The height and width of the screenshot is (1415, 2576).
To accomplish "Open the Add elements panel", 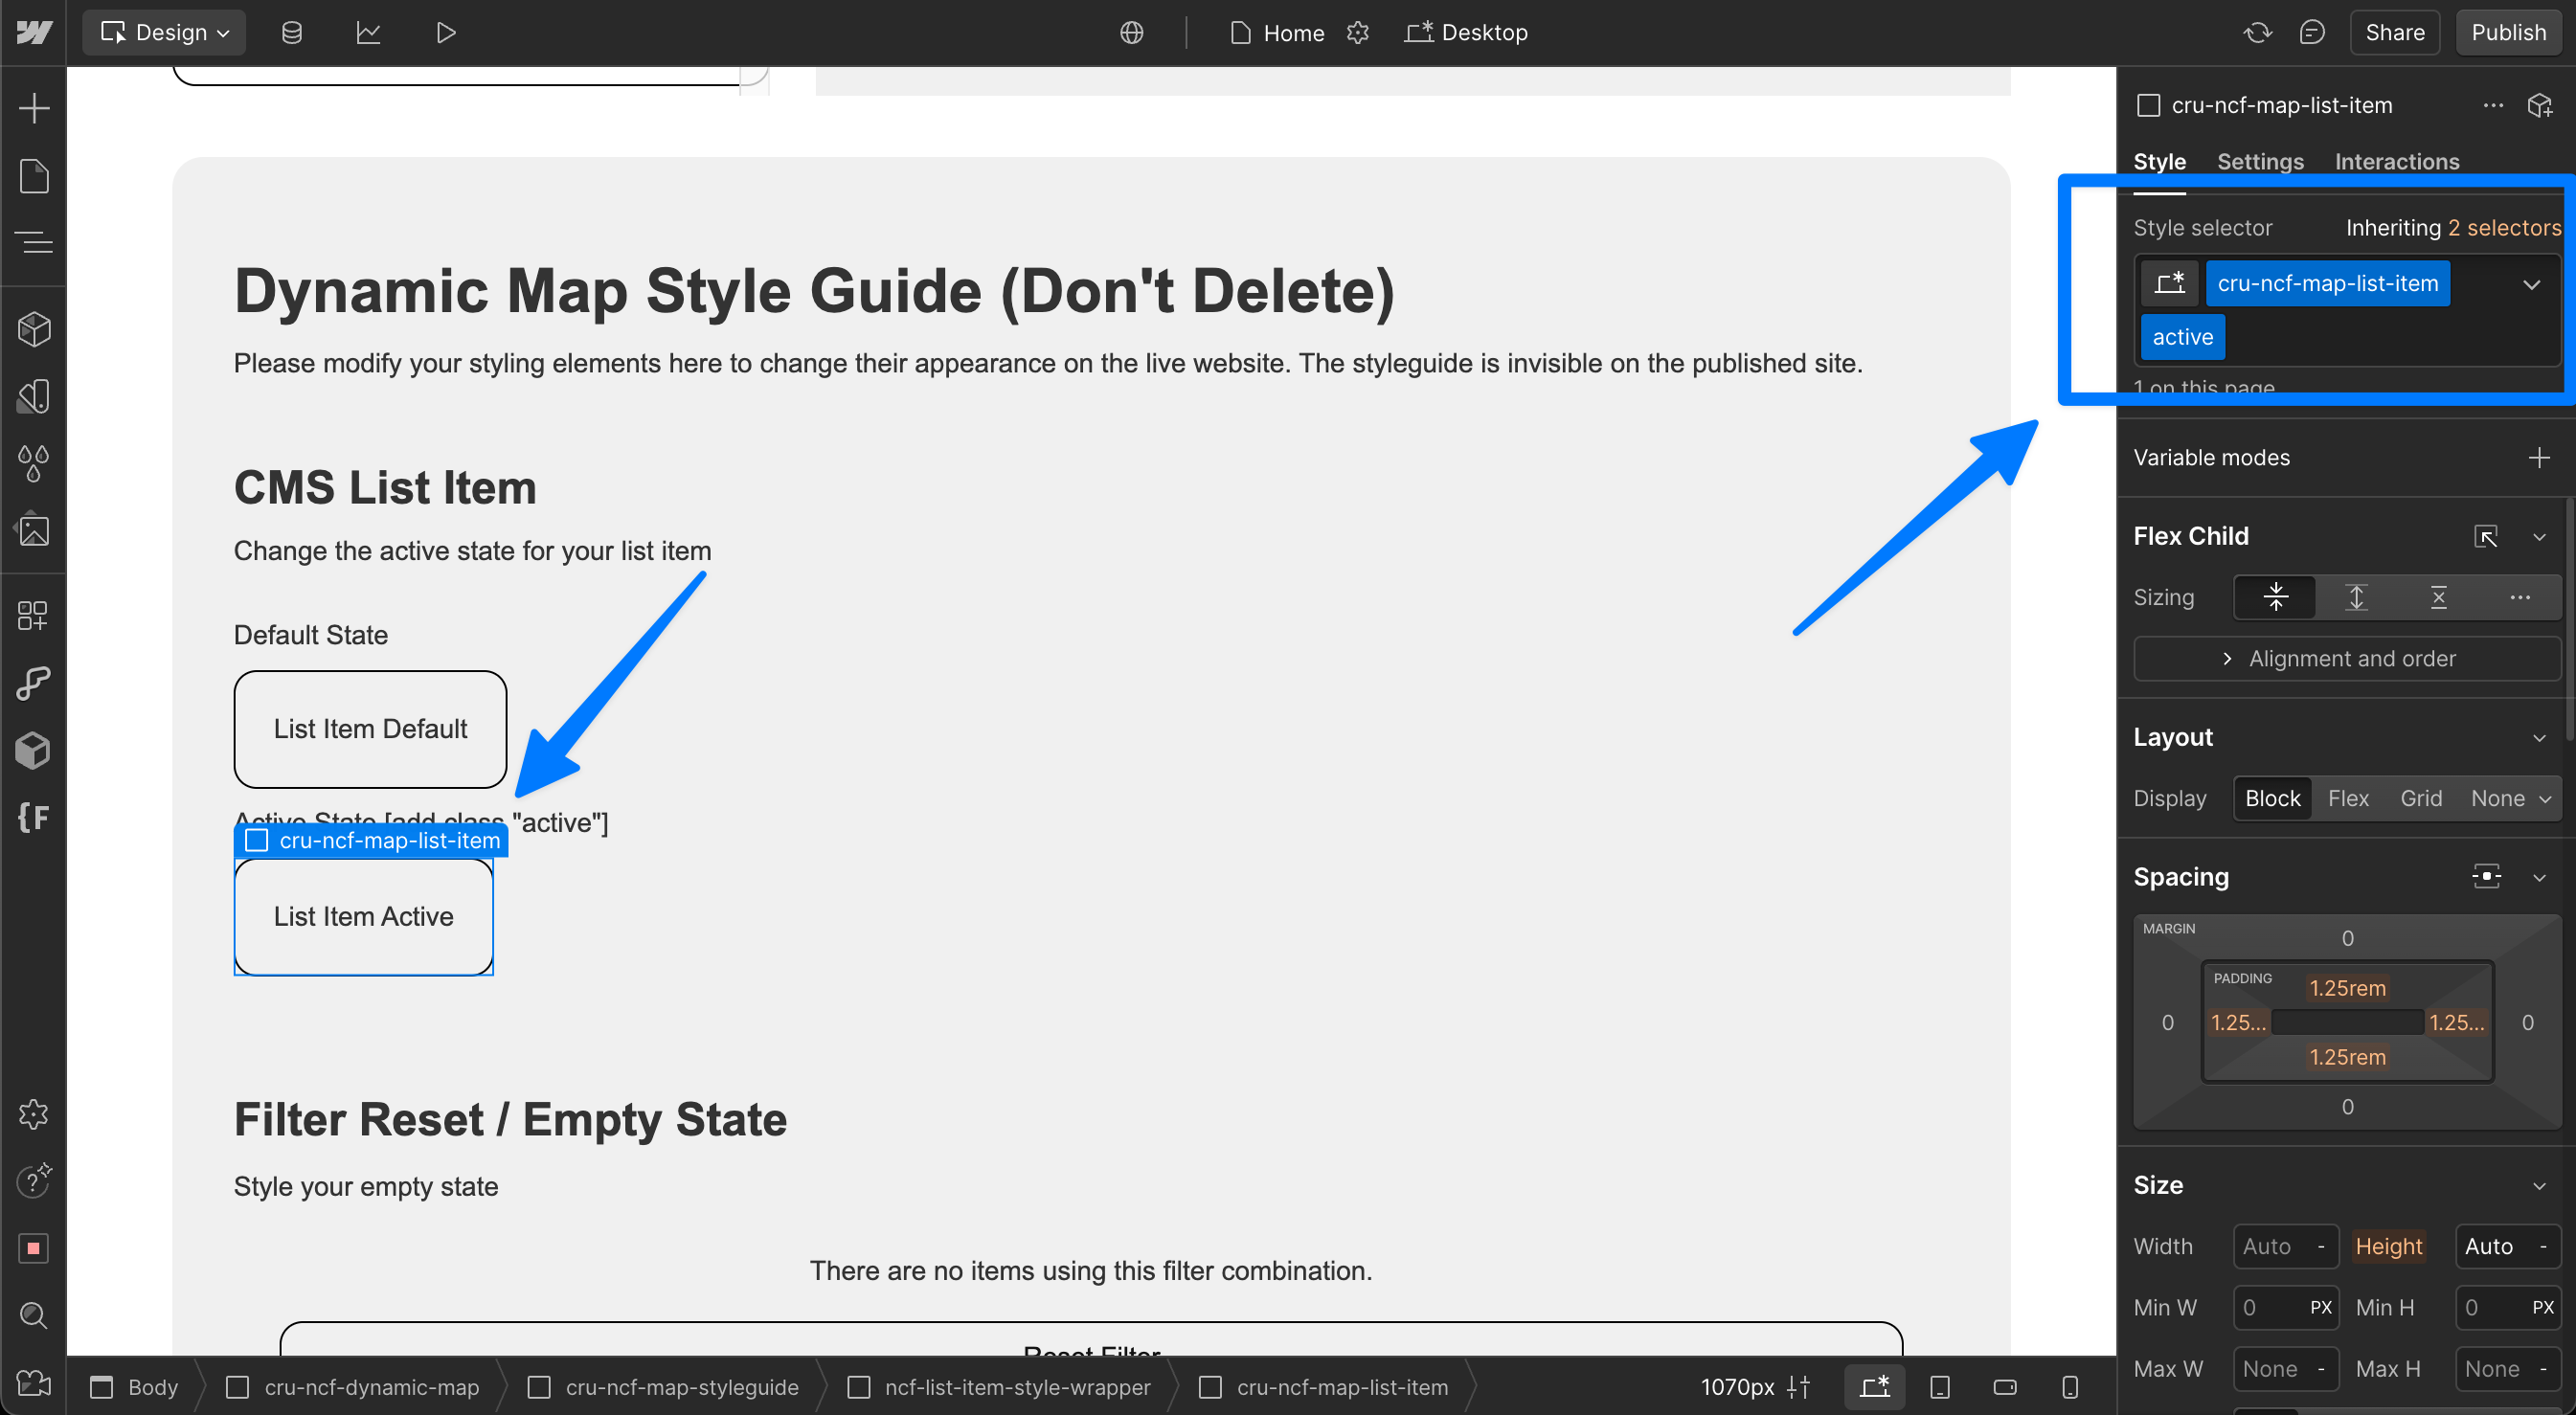I will pyautogui.click(x=34, y=108).
